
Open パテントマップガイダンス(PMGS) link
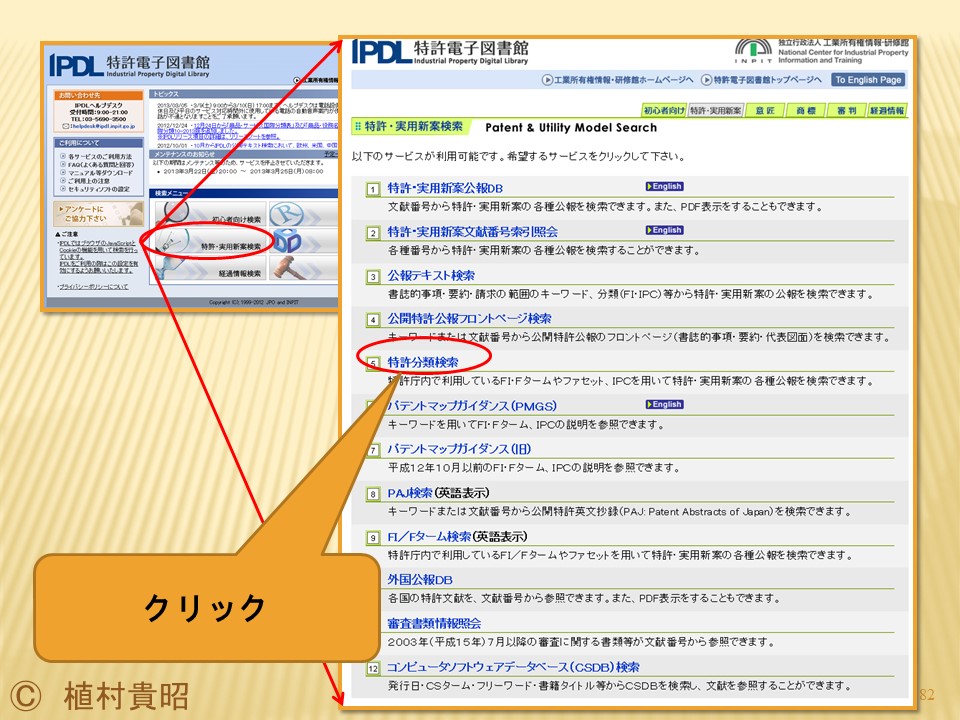point(472,406)
